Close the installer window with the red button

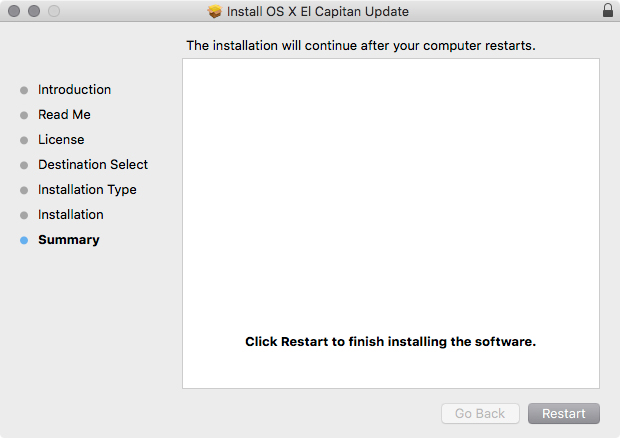(14, 11)
